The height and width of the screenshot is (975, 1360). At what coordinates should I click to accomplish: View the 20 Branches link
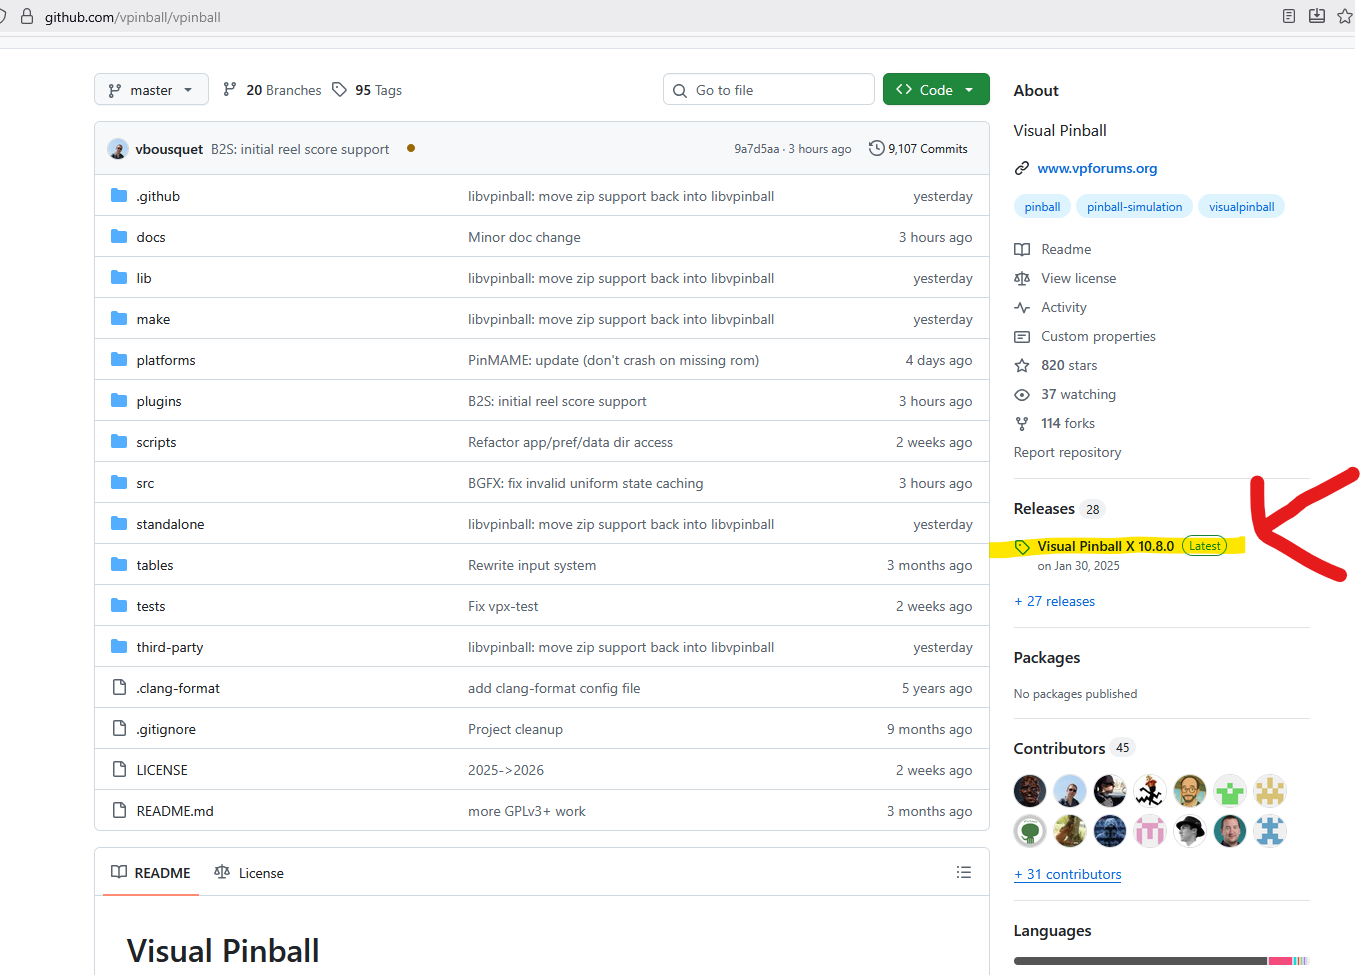pos(272,90)
